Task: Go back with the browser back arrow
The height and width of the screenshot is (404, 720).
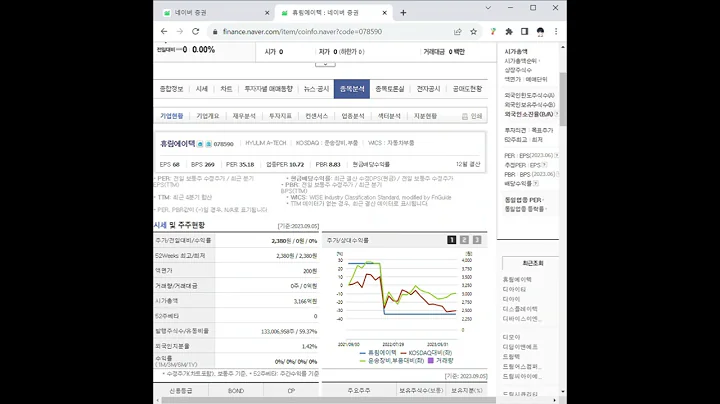Action: [164, 31]
